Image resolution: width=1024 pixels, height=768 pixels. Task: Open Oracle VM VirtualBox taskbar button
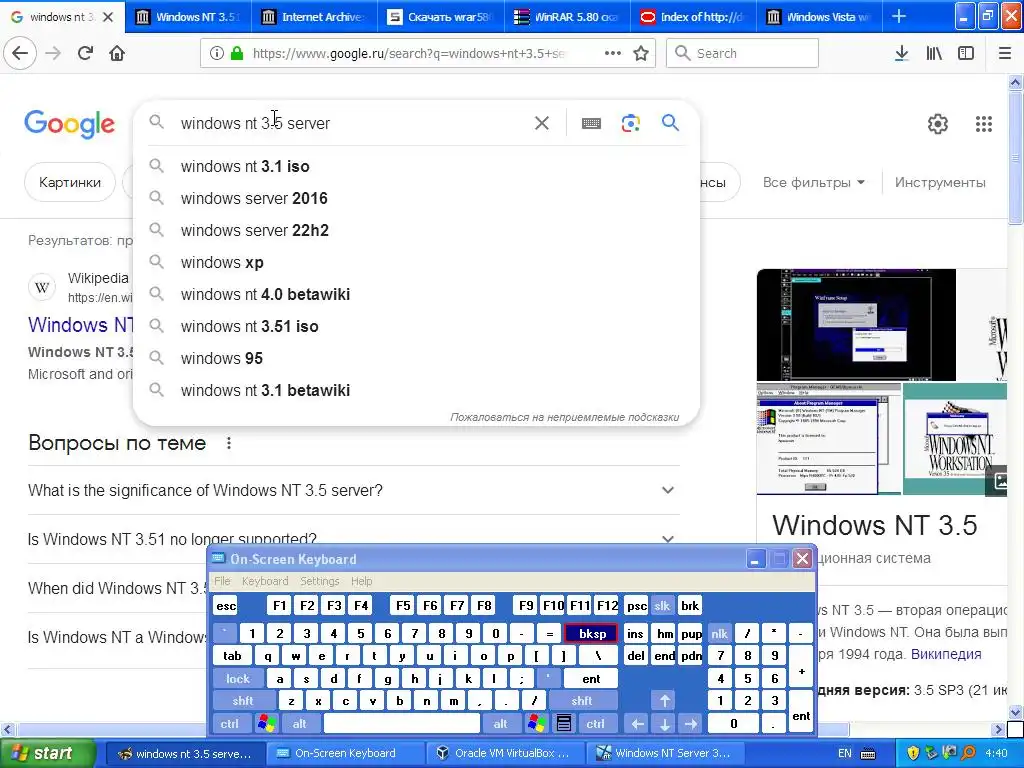point(503,753)
